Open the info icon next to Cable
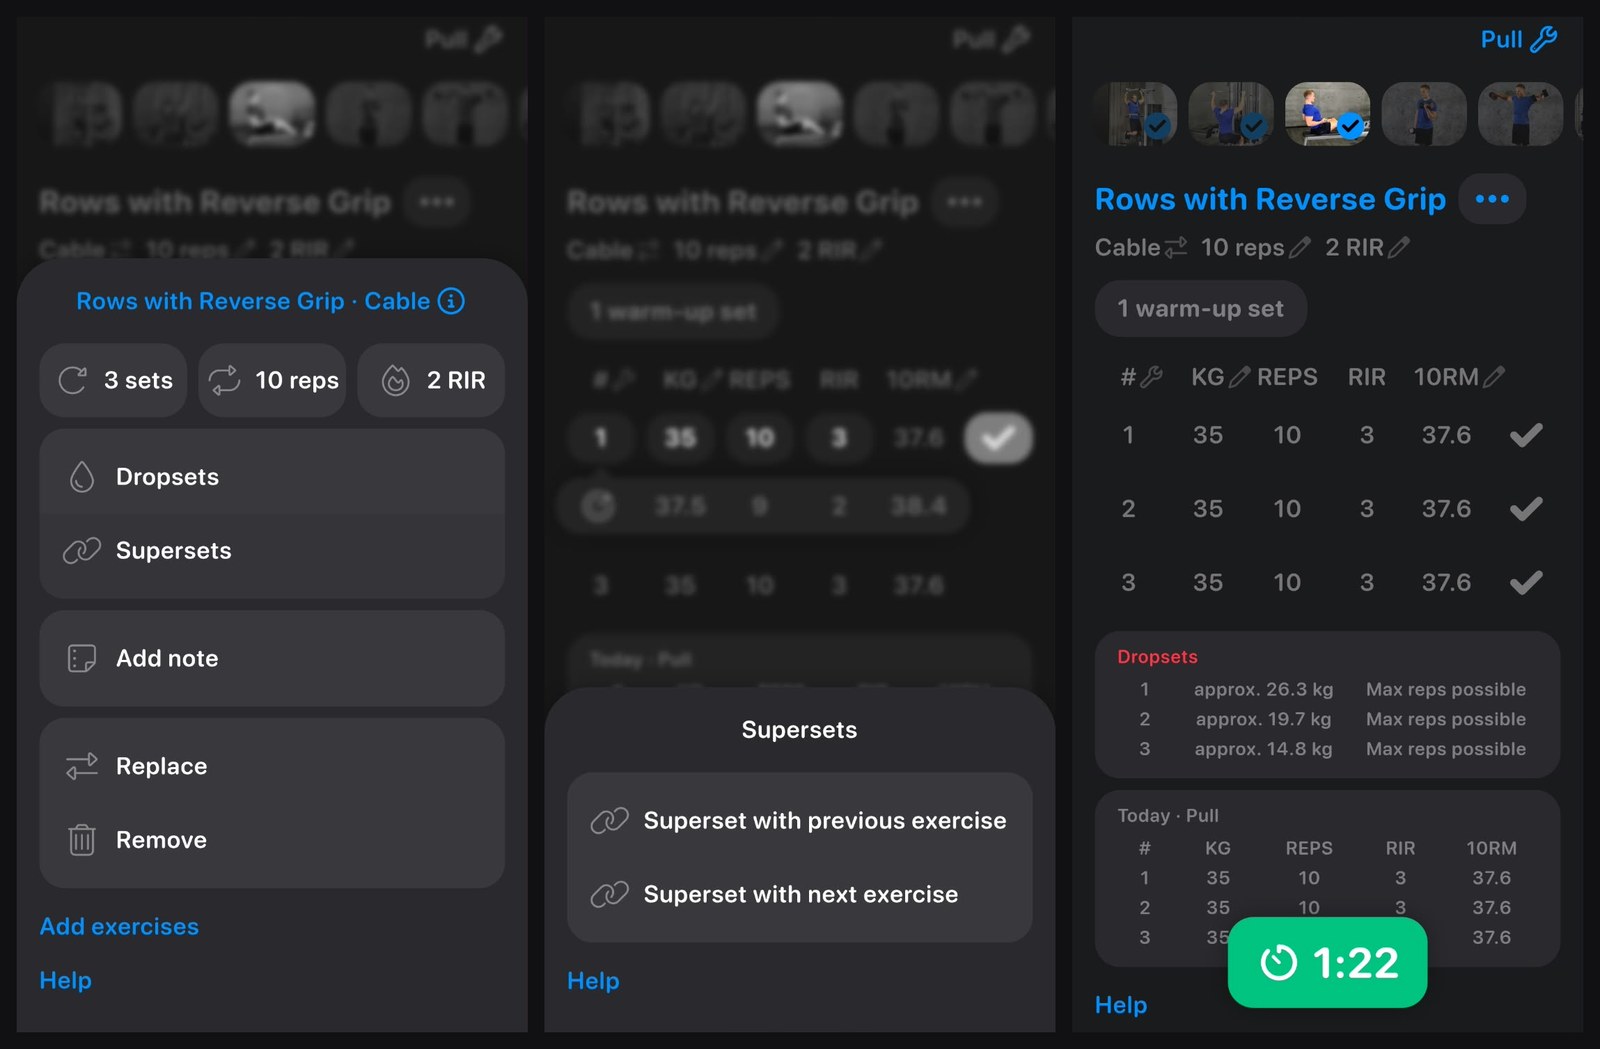This screenshot has height=1049, width=1600. [x=452, y=301]
